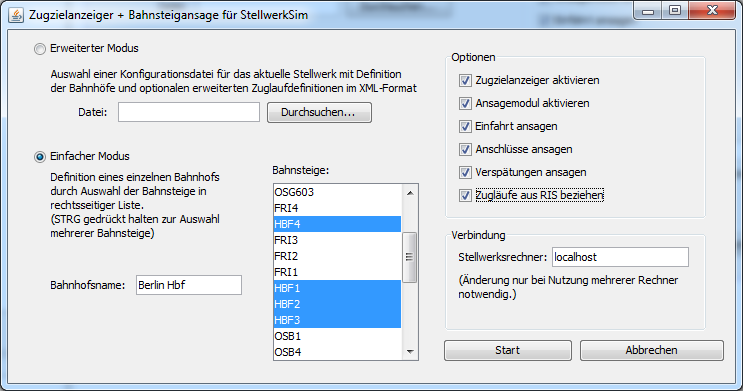Click the Bahnhofsname field with Berlin Hbf
The width and height of the screenshot is (743, 391).
(x=189, y=285)
